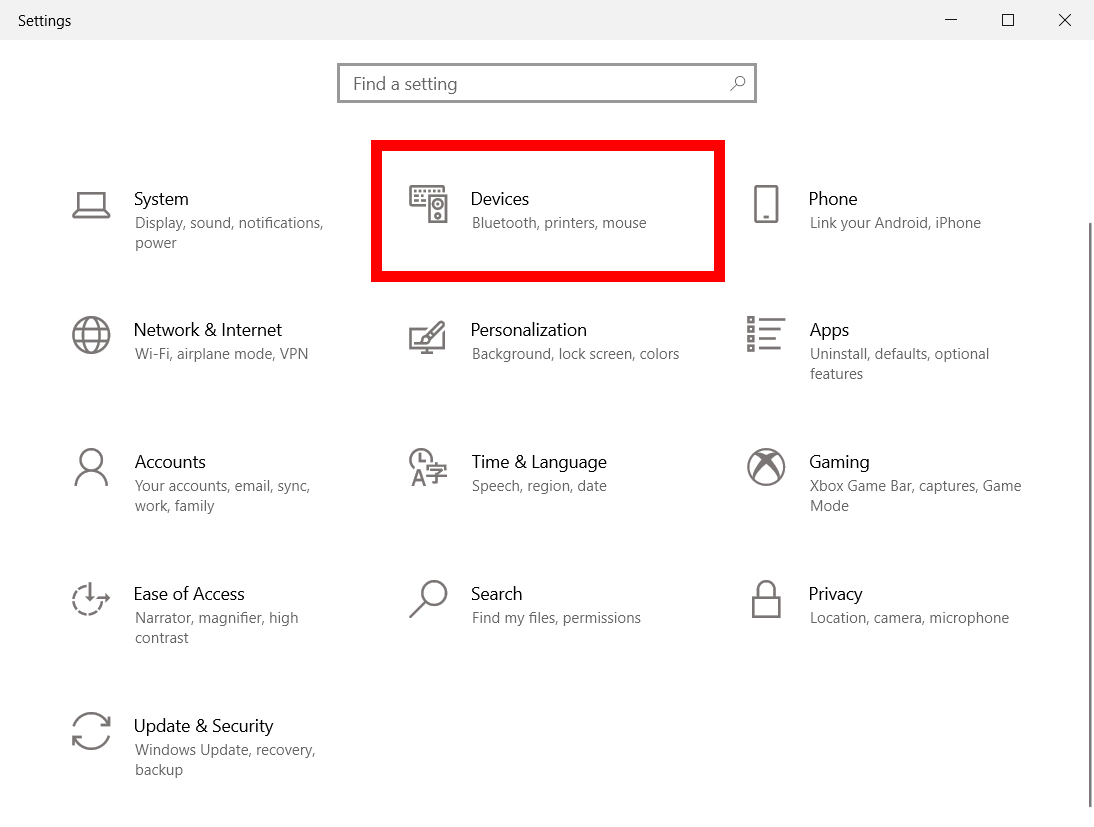Click 'Background, lock screen, colors' text
1094x827 pixels.
(575, 355)
